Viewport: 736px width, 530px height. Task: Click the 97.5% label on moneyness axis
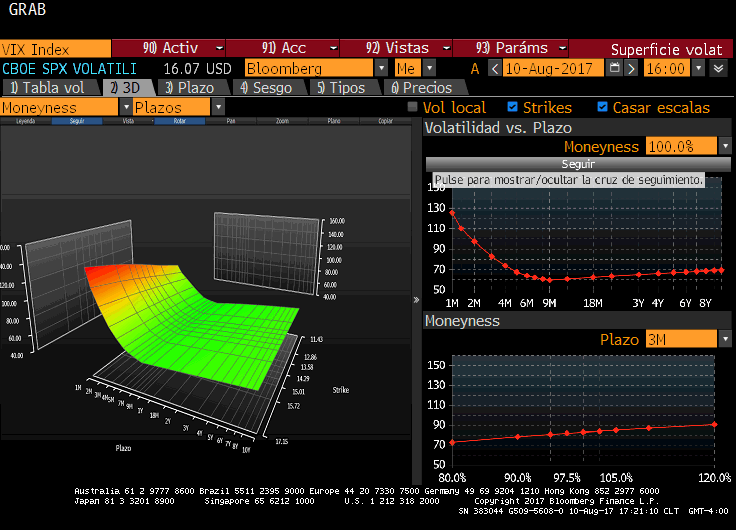coord(567,477)
